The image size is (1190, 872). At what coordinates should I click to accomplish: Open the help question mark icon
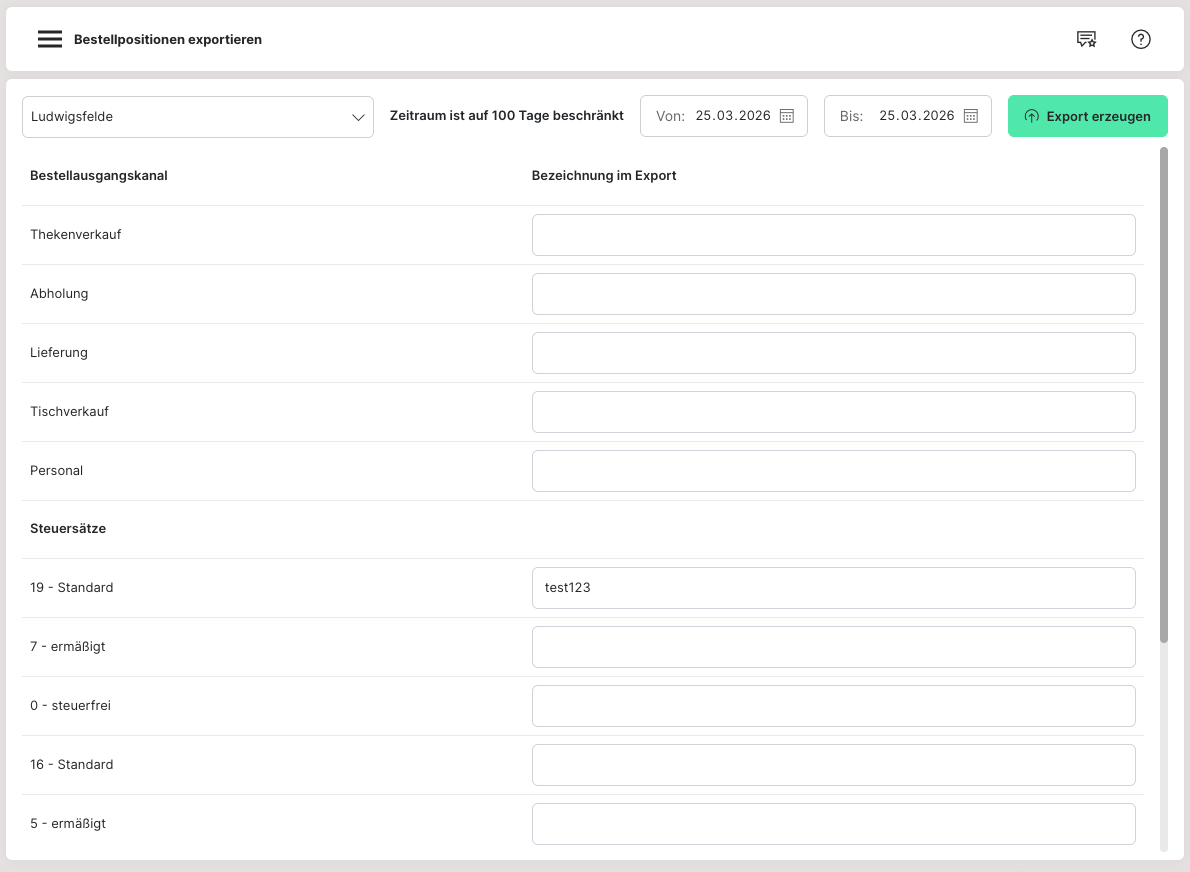click(x=1140, y=40)
